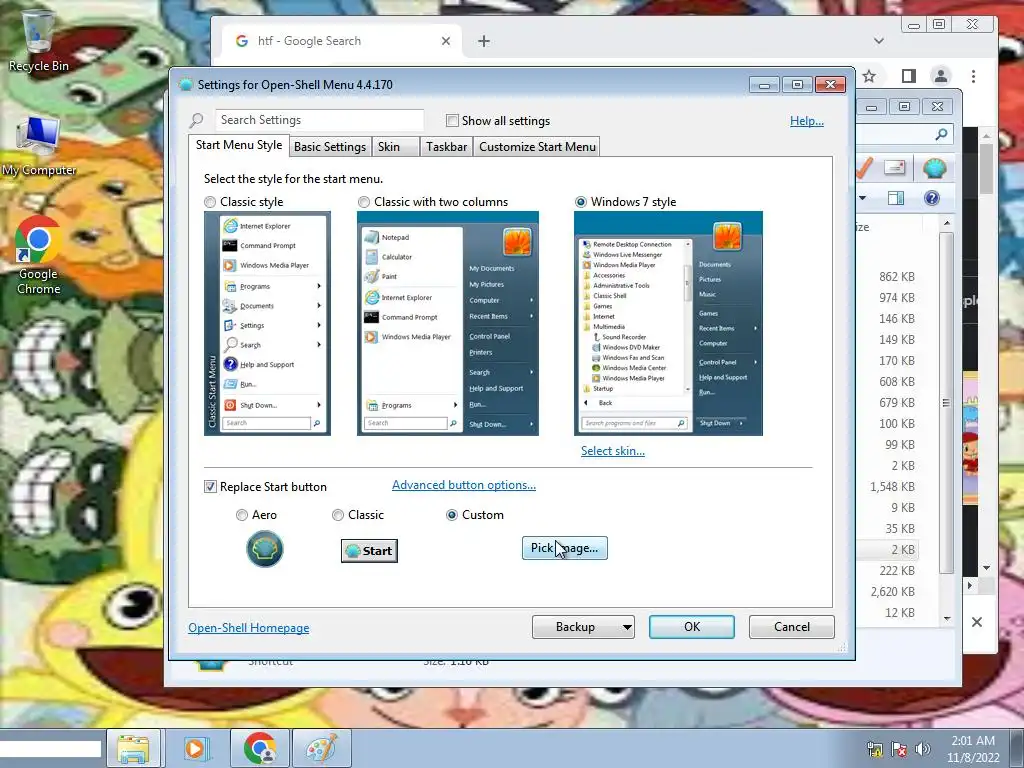Click the help question mark icon in background window

pos(932,198)
